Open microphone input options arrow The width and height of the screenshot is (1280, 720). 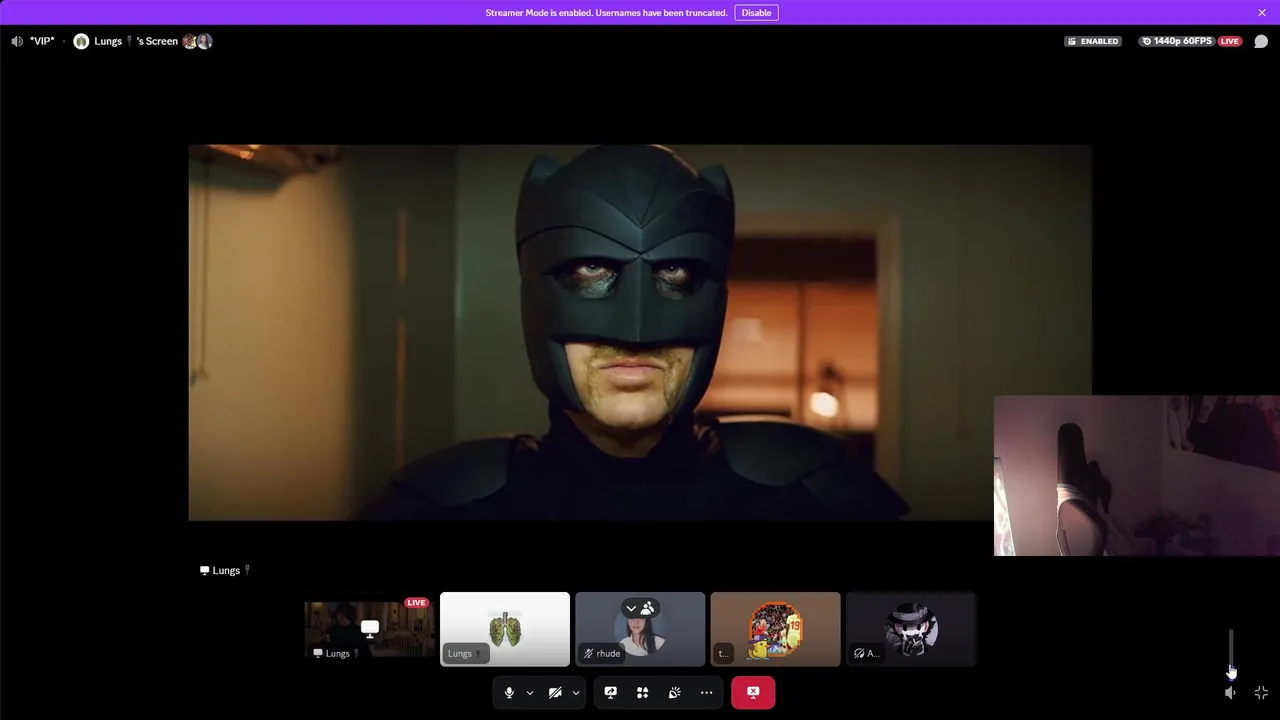coord(530,692)
